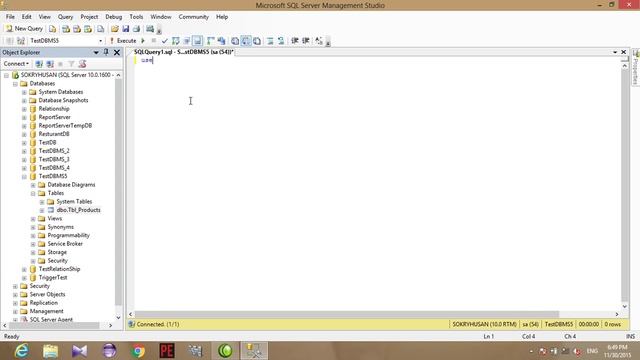
Task: Collapse the Tables folder under TestDBMS5
Action: tap(33, 193)
